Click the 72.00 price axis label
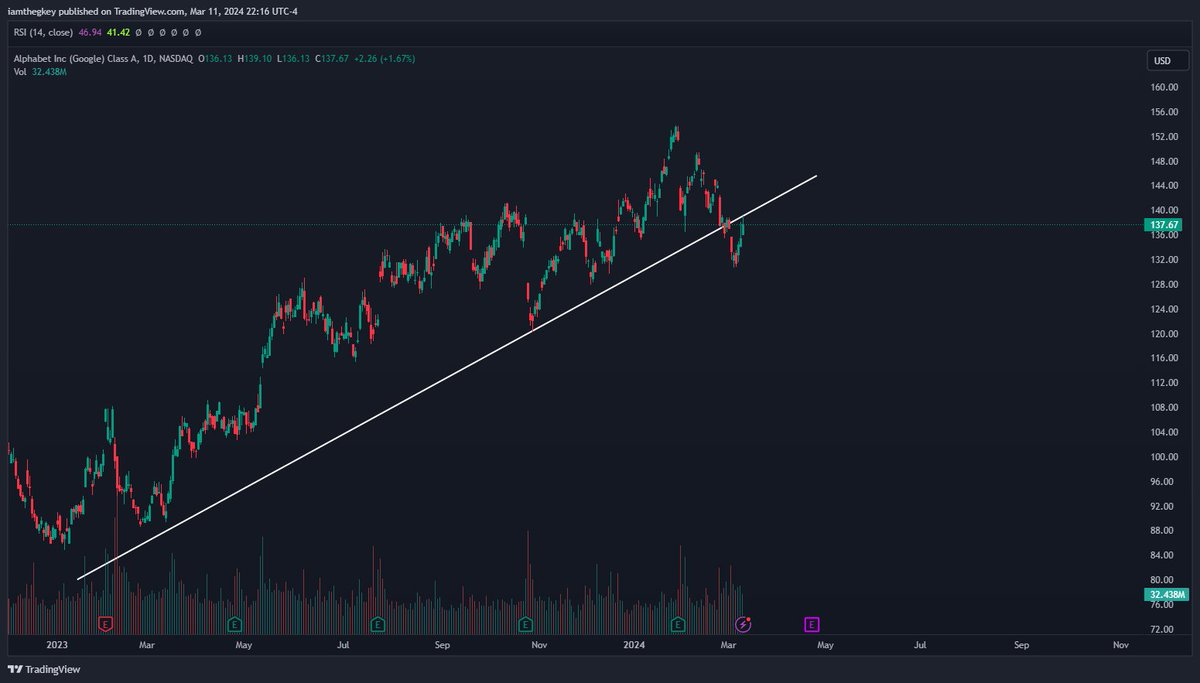The width and height of the screenshot is (1200, 683). pyautogui.click(x=1164, y=629)
